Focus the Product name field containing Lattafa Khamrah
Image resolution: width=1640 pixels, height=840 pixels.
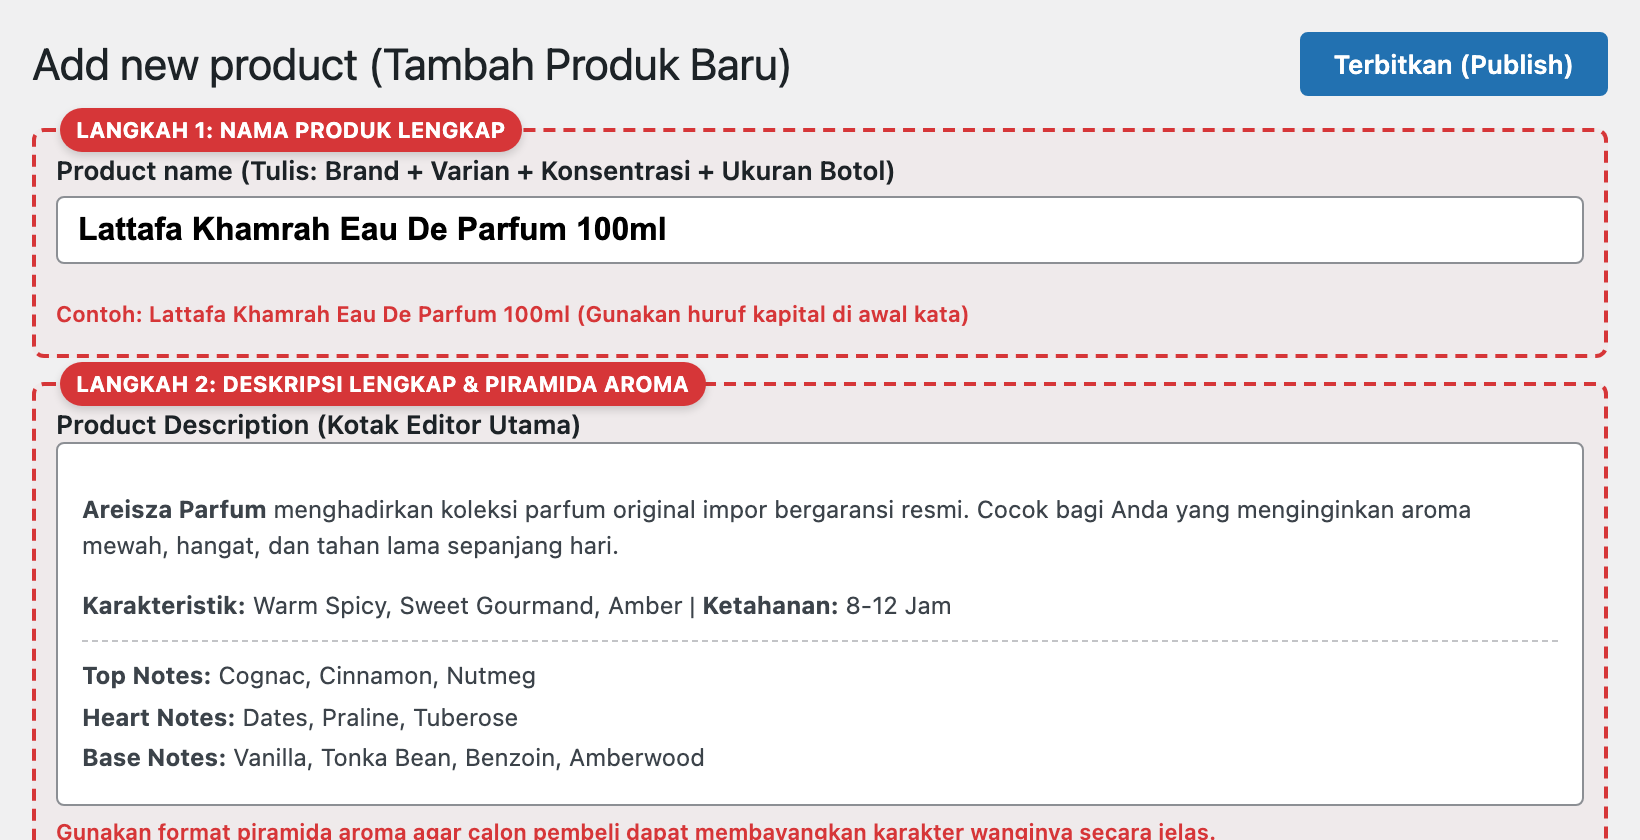(820, 230)
